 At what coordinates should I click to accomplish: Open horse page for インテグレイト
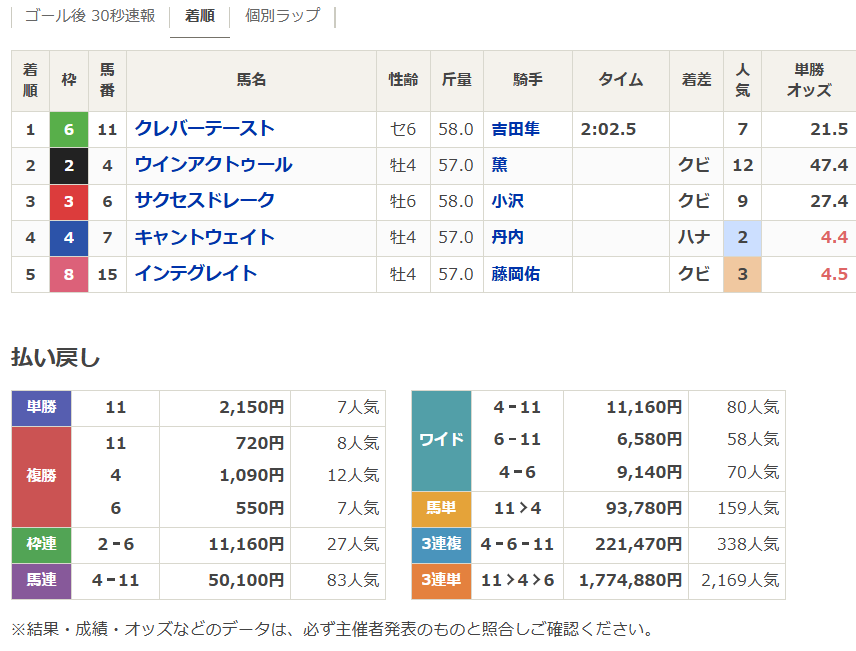196,274
